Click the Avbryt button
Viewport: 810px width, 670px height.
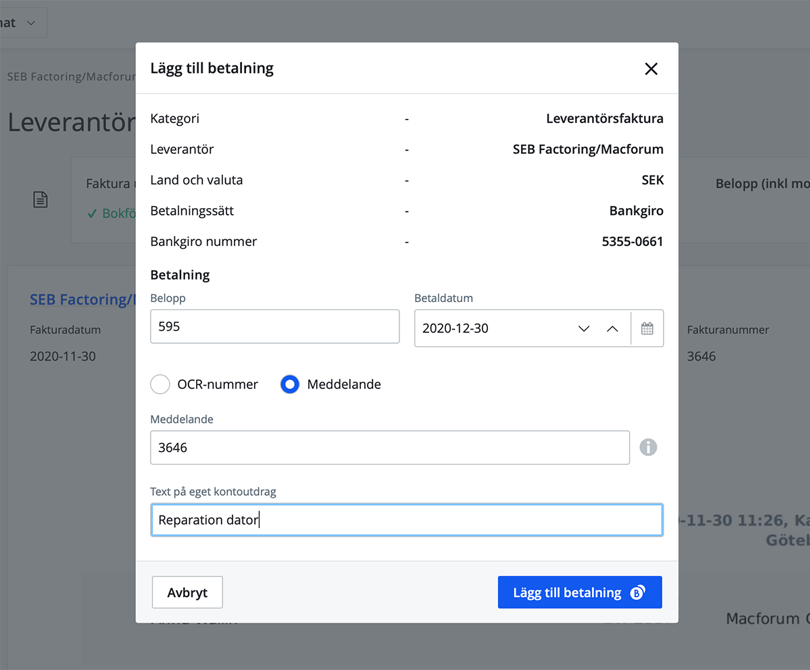(x=187, y=592)
